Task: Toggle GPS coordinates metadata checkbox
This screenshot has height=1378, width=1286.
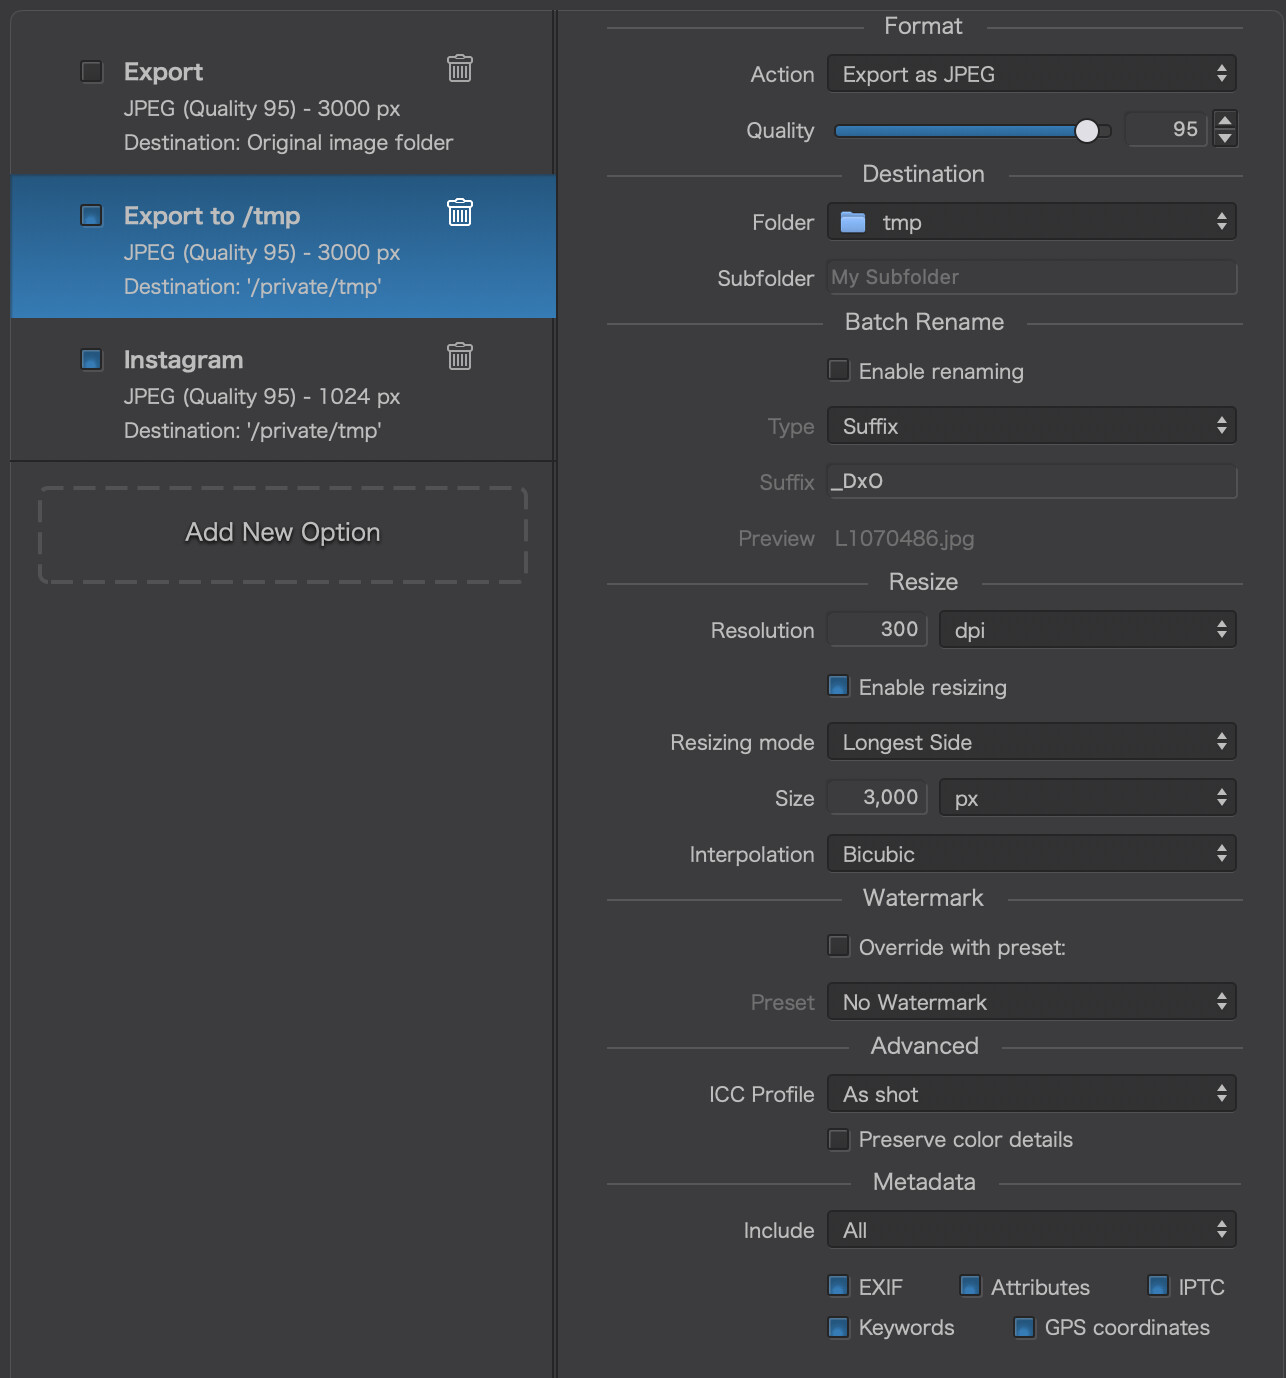Action: point(1024,1327)
